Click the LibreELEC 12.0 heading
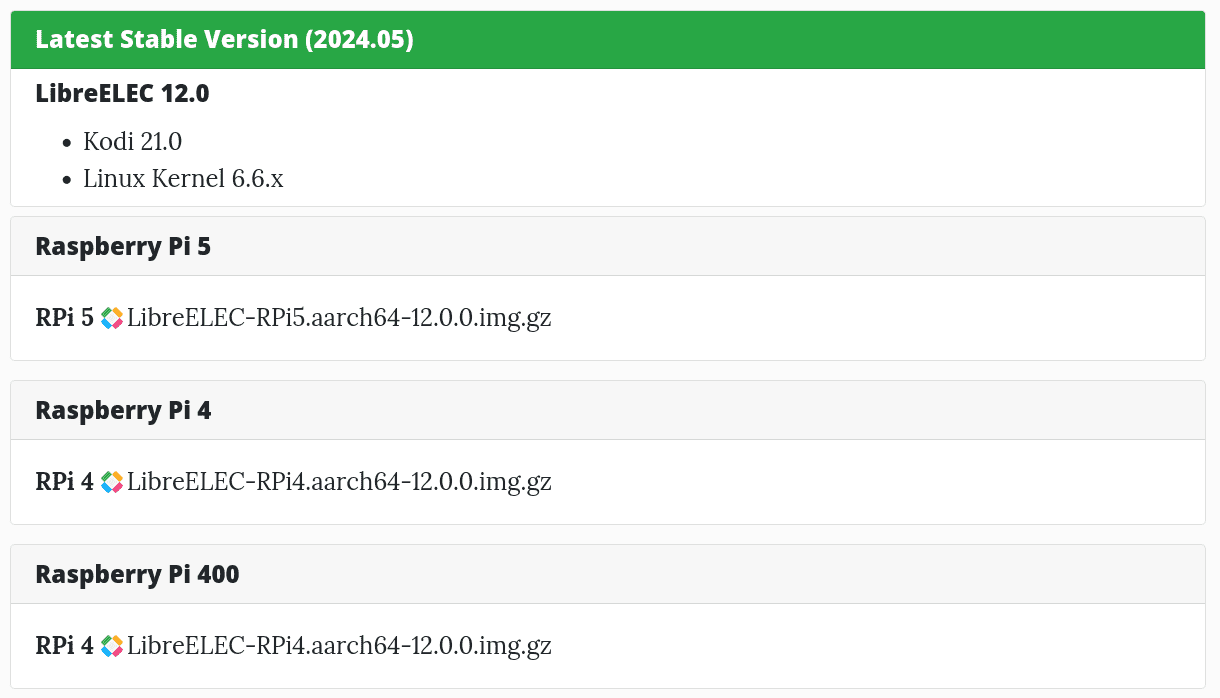Viewport: 1220px width, 698px height. pos(122,94)
